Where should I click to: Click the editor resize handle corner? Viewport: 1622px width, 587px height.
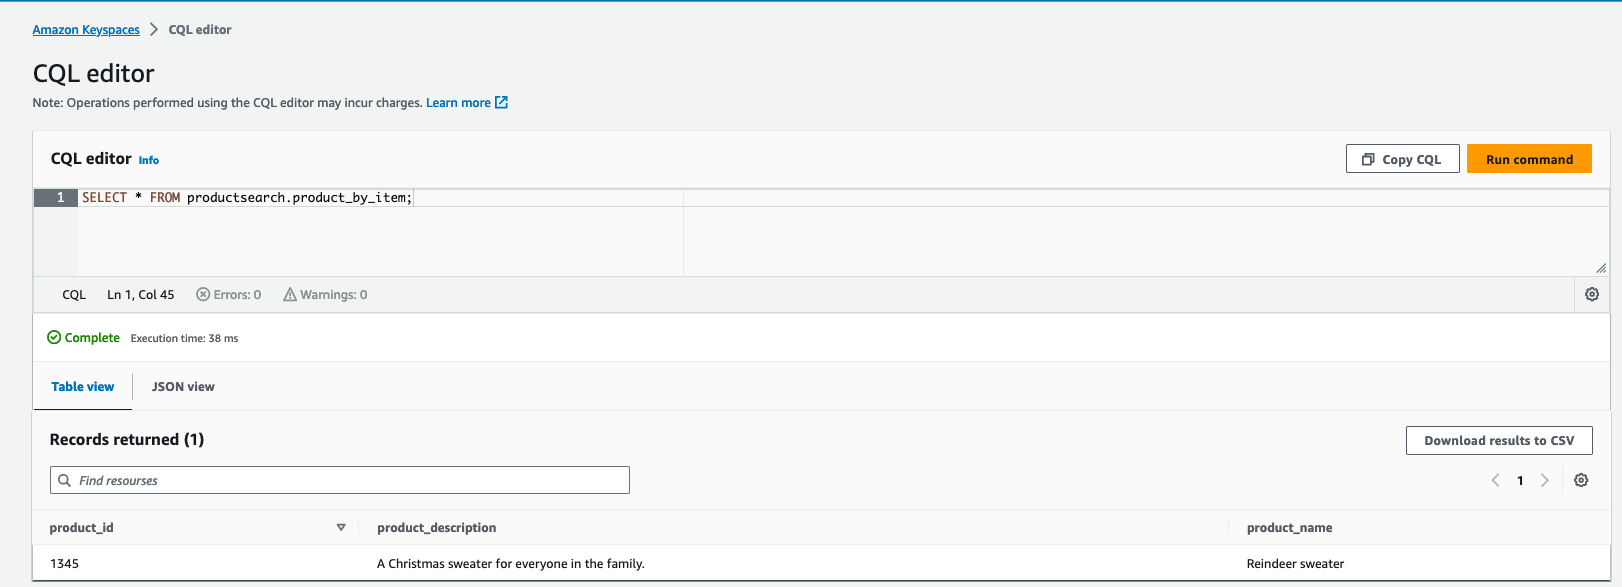coord(1601,268)
